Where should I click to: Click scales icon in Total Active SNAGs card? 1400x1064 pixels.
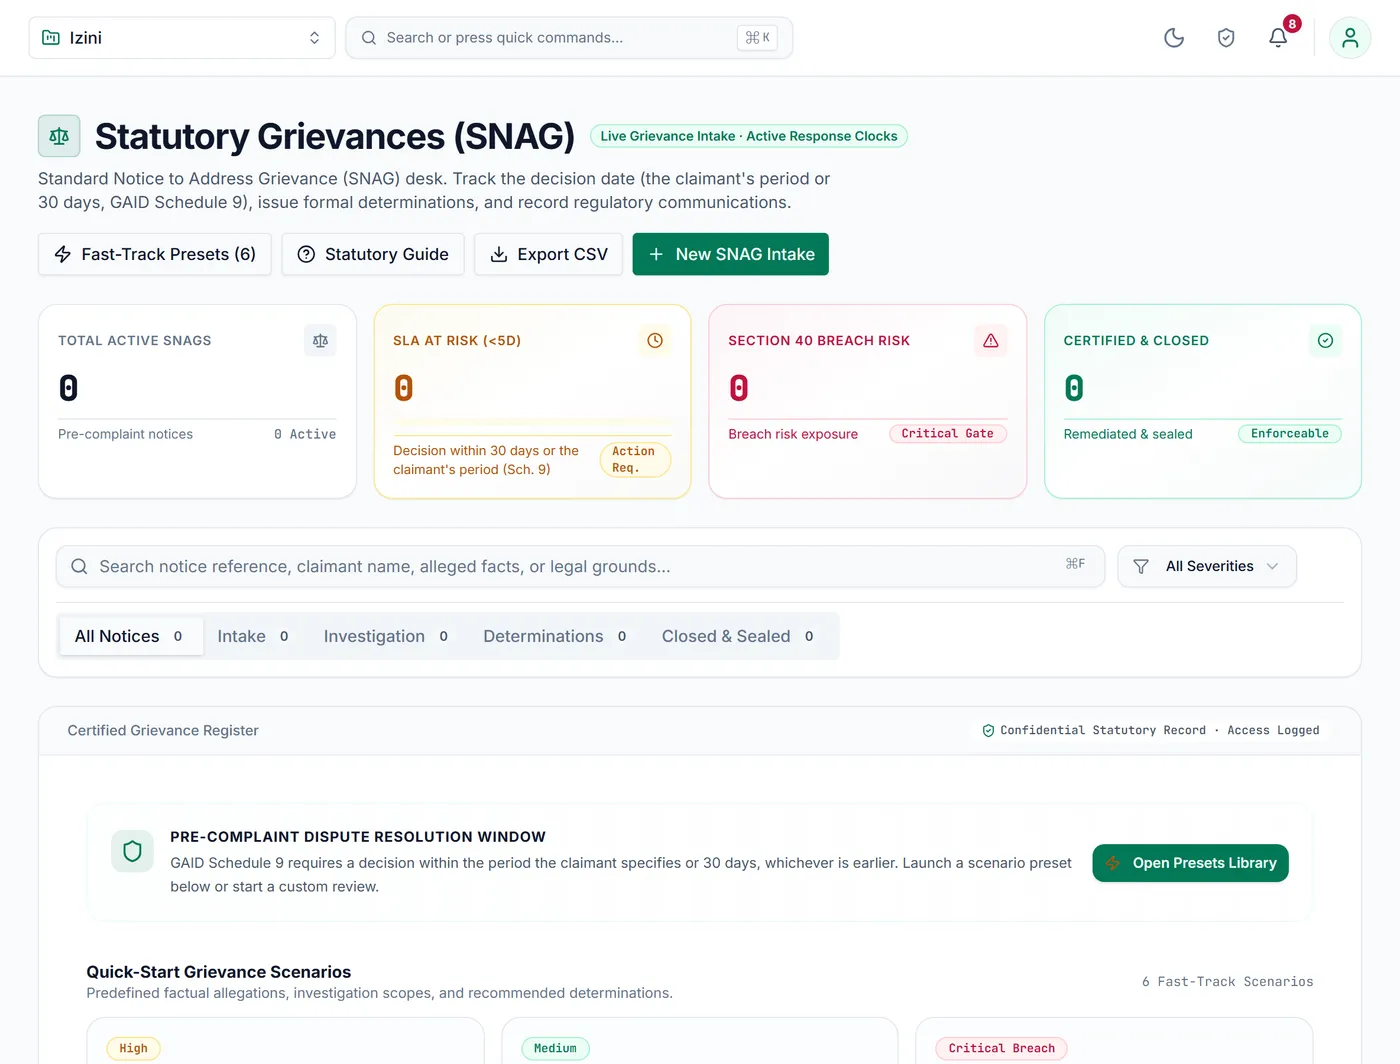point(320,340)
